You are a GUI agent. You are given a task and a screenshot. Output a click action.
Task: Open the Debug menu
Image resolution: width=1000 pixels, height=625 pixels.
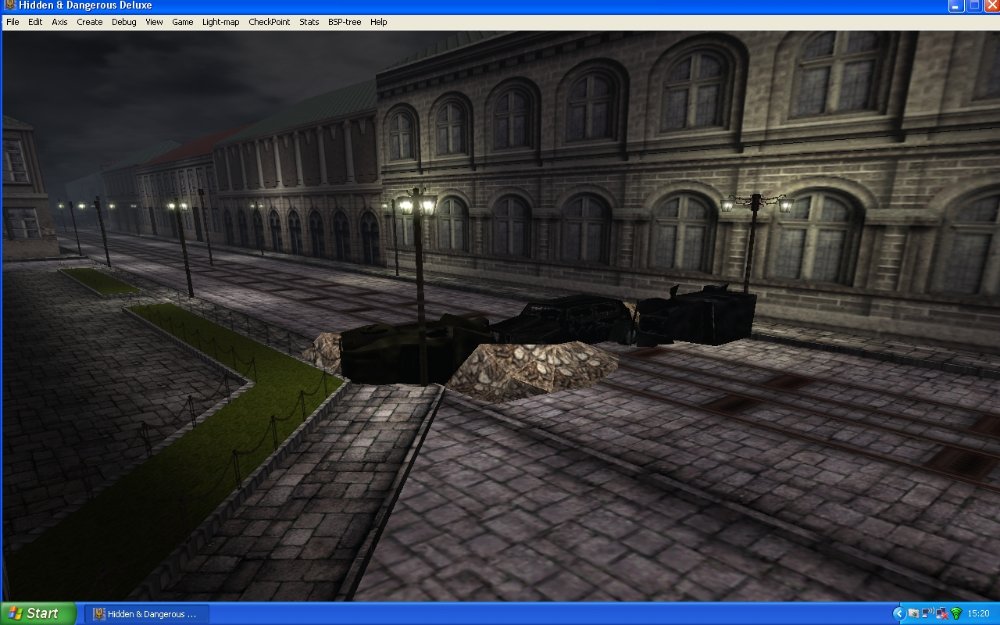(x=124, y=22)
